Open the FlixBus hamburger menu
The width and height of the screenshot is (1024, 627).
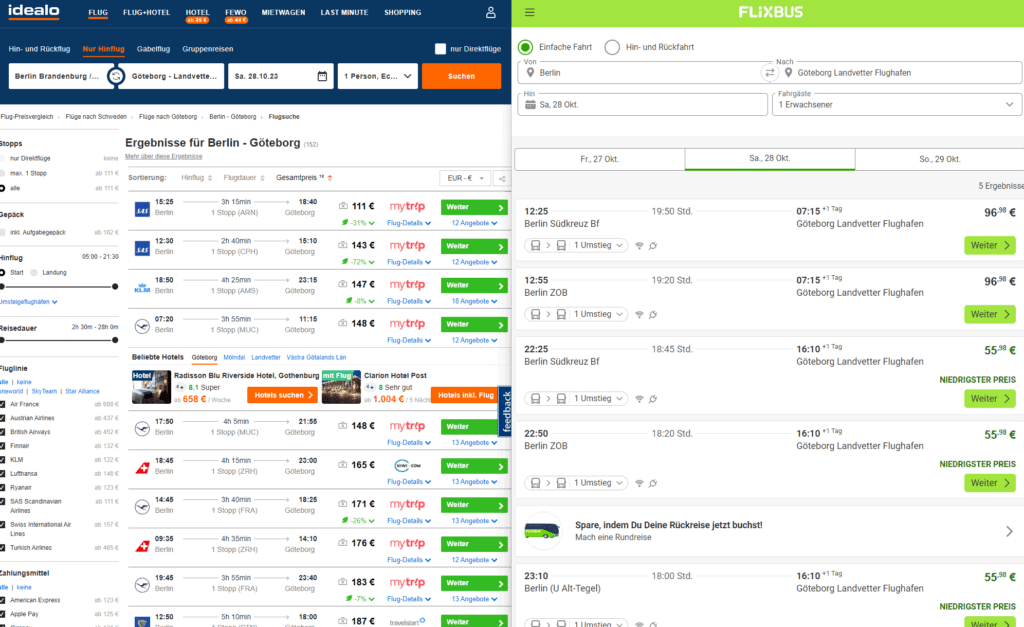(x=530, y=12)
